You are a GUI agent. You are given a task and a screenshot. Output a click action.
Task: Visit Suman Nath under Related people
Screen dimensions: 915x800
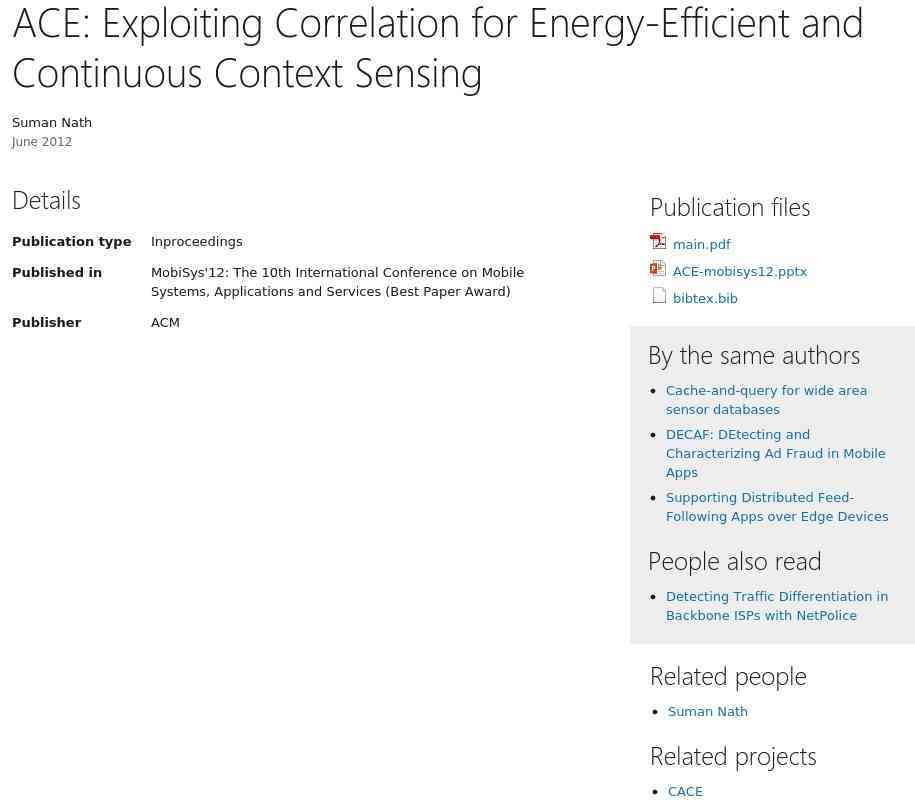coord(707,712)
